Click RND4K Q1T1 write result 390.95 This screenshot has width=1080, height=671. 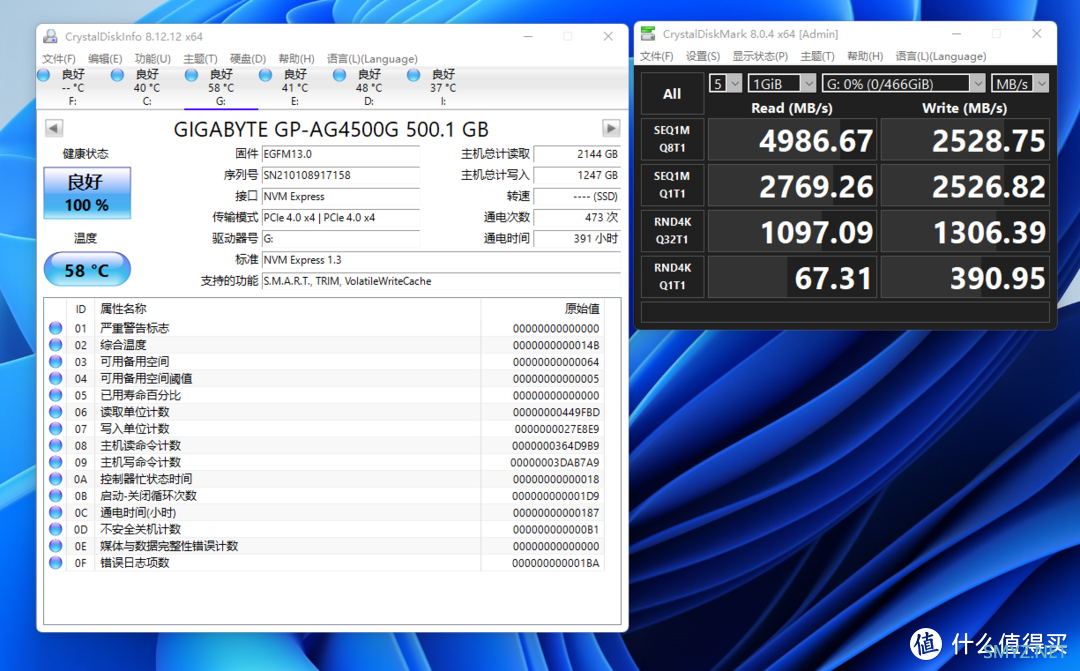coord(965,278)
